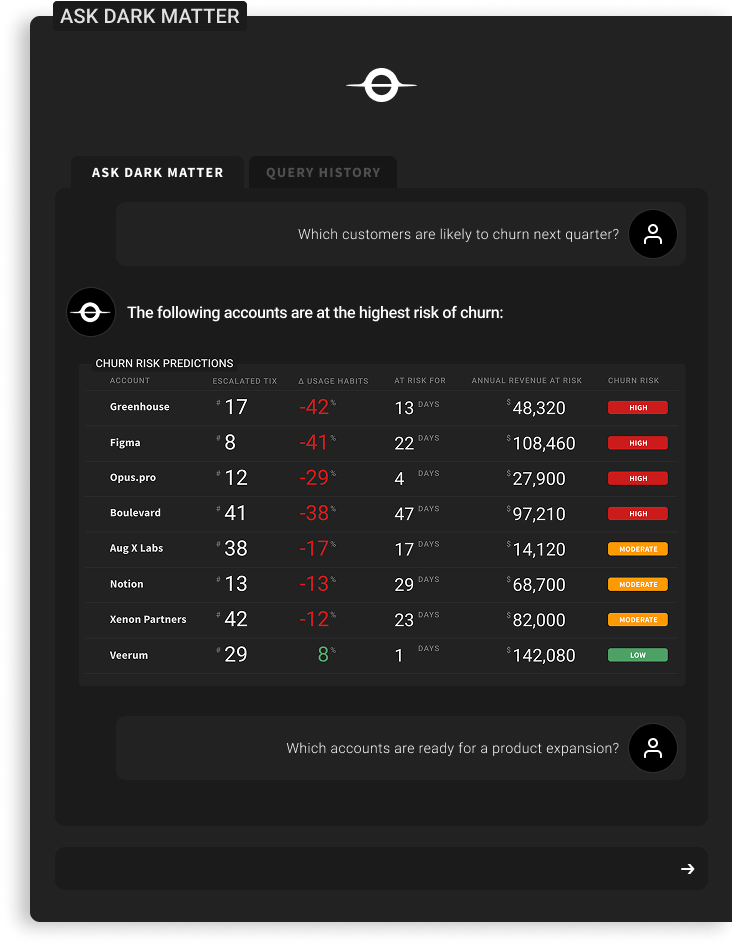Image resolution: width=732 pixels, height=946 pixels.
Task: Click the HIGH risk badge for Figma
Action: pyautogui.click(x=638, y=443)
